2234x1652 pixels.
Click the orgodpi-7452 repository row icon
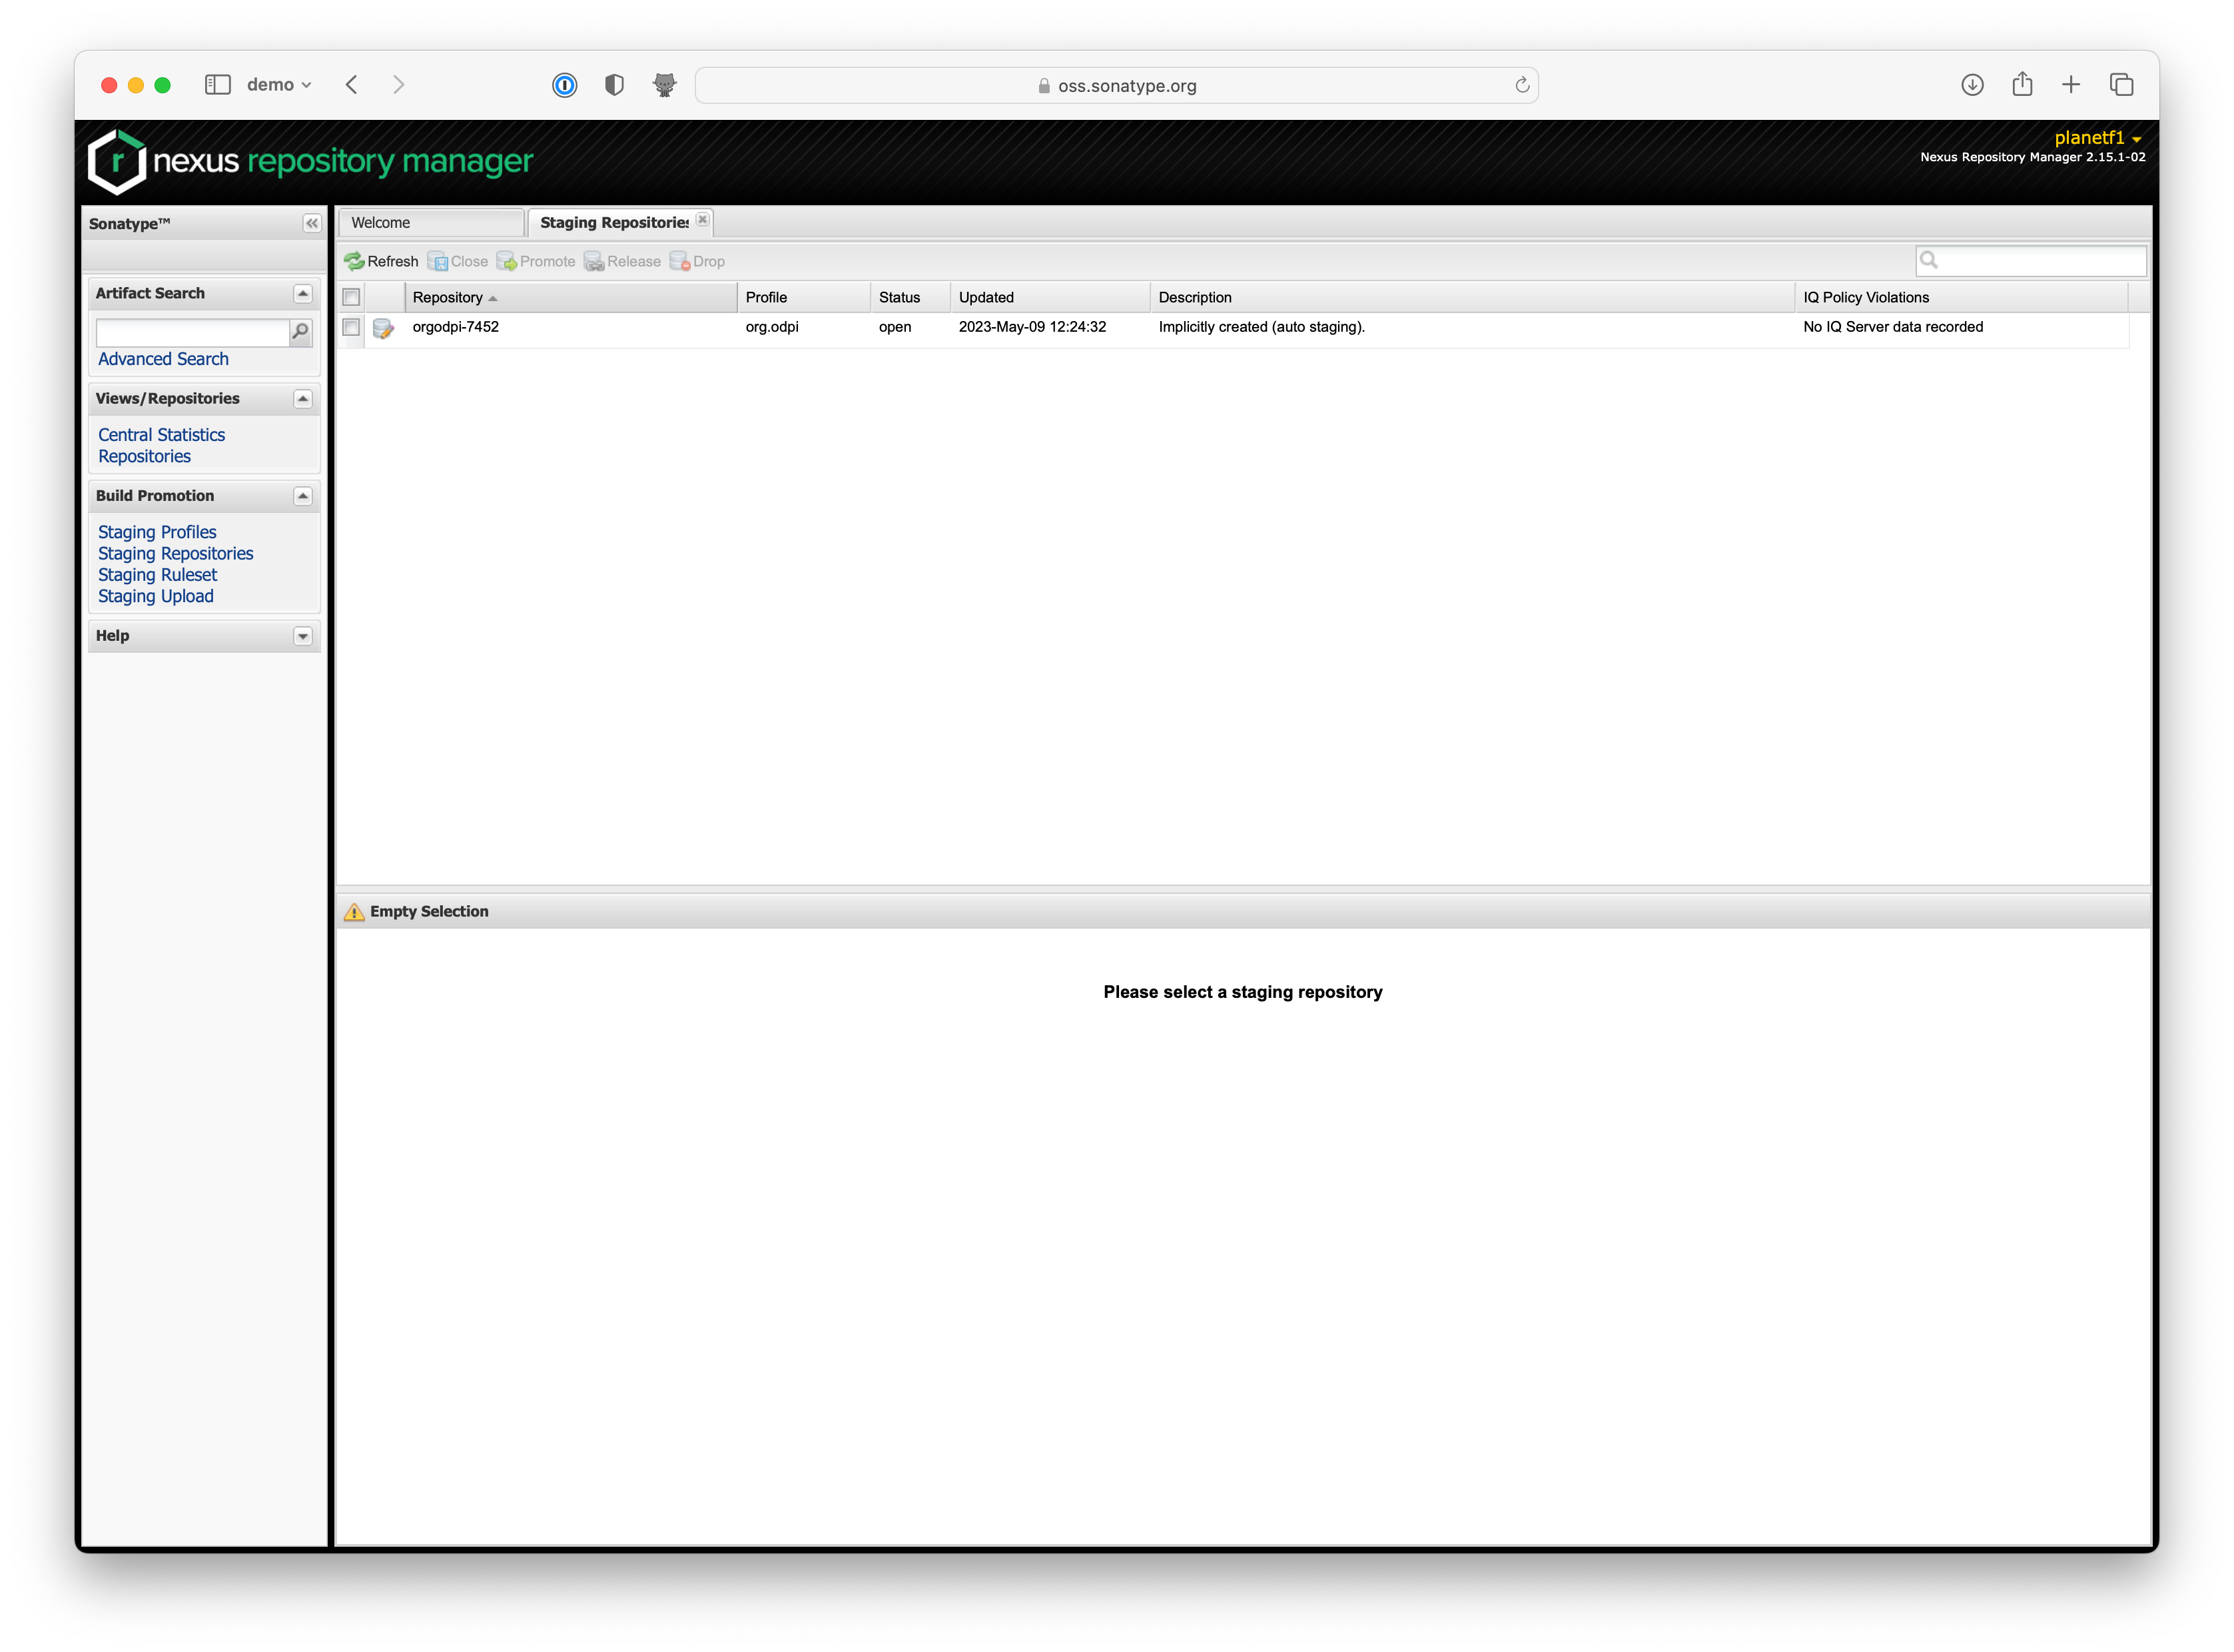pyautogui.click(x=383, y=328)
